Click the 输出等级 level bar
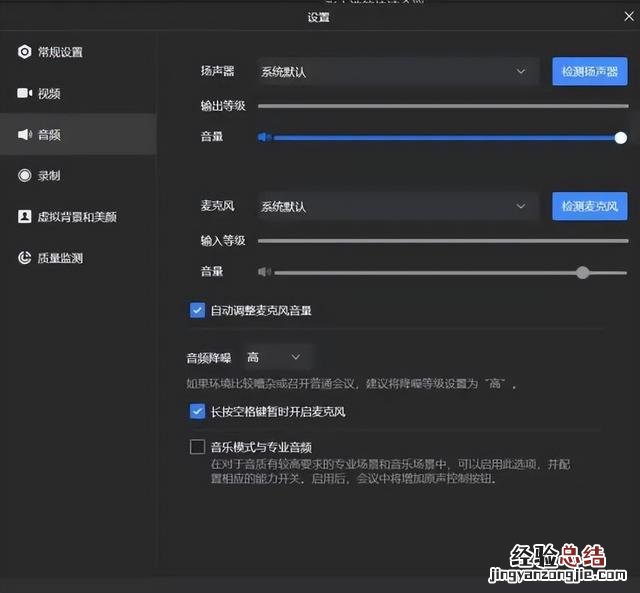 click(443, 106)
